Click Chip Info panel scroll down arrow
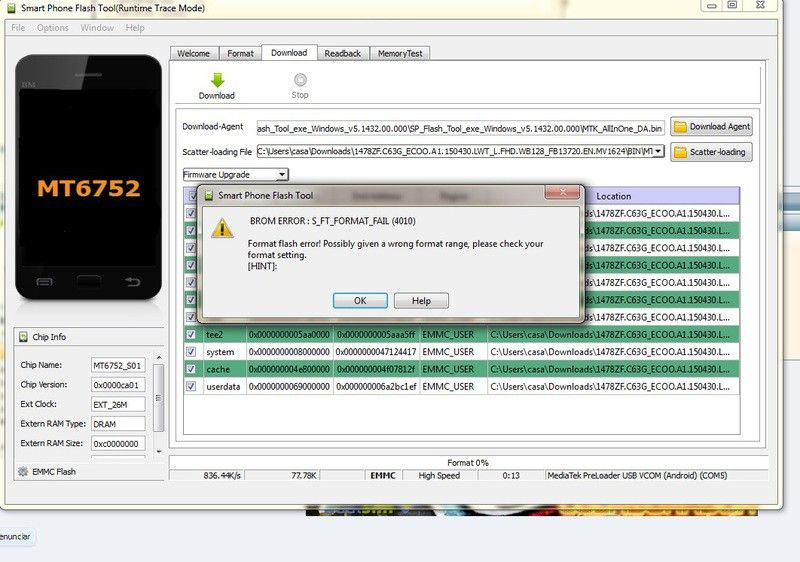The image size is (800, 562). pyautogui.click(x=159, y=451)
